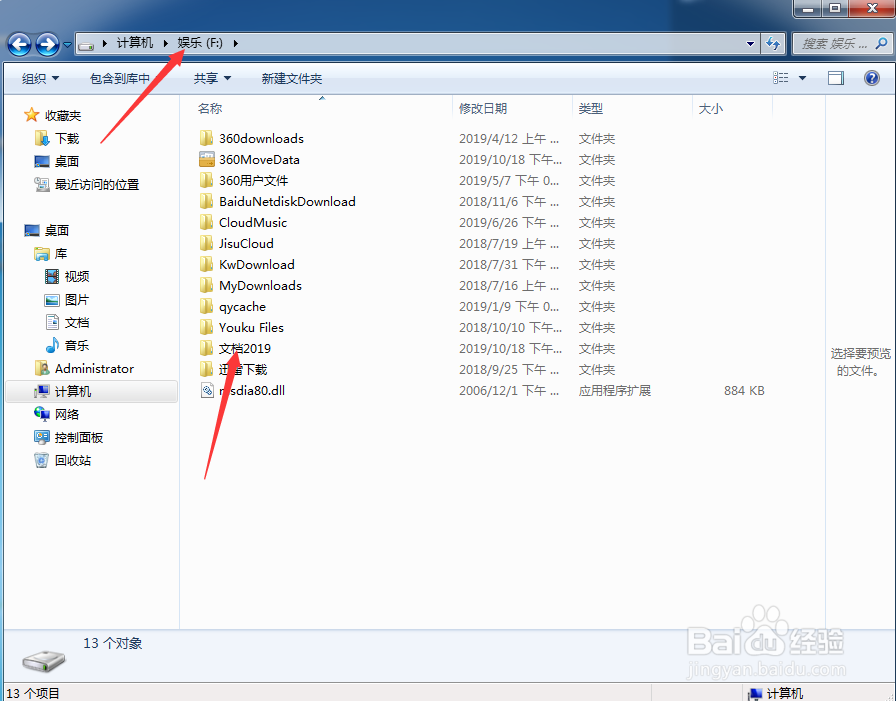Open the 文档 library
Viewport: 896px width, 701px height.
[77, 323]
